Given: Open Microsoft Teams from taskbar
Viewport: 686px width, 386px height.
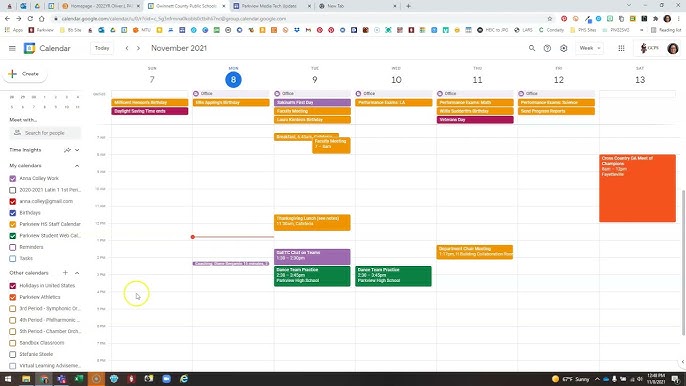Looking at the screenshot, I should [x=61, y=379].
